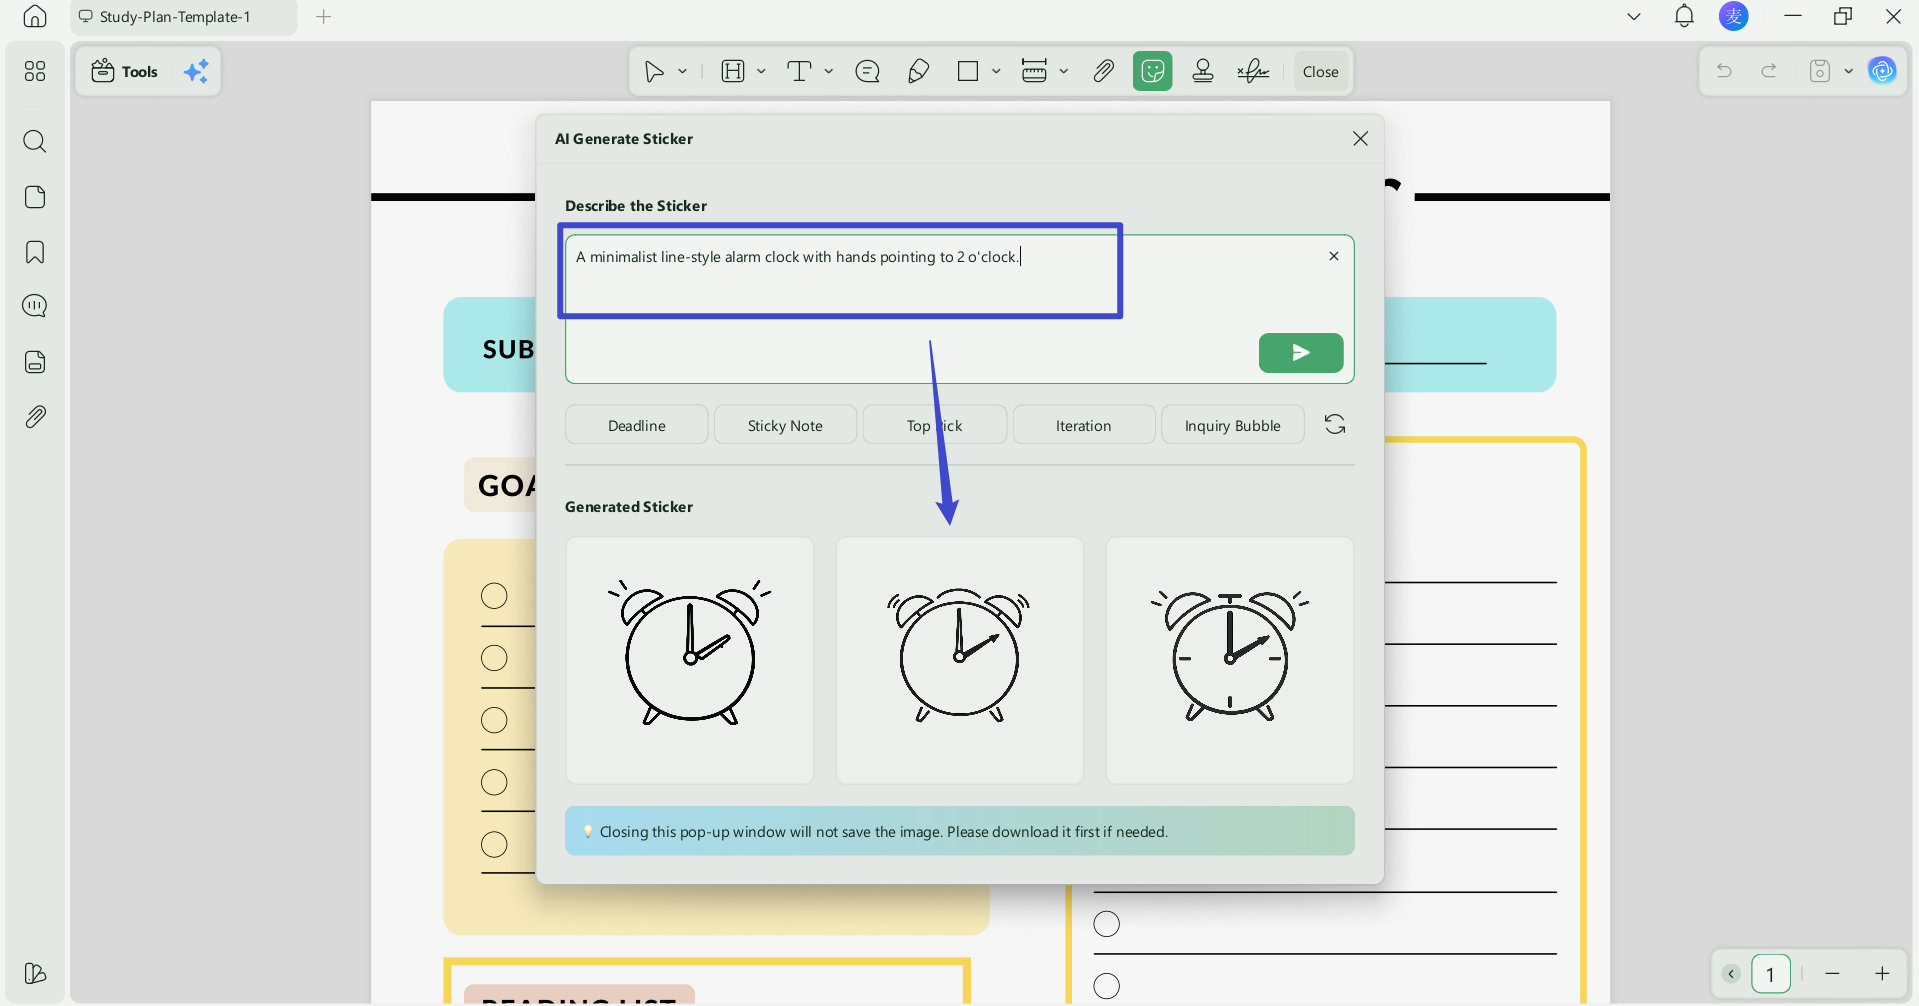Click the previous page arrow button
Screen dimensions: 1919x1006
coord(1731,974)
